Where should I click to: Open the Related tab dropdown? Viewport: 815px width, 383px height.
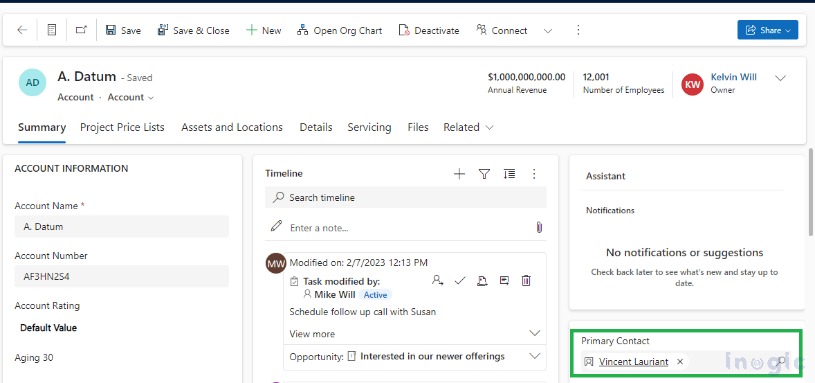coord(468,127)
